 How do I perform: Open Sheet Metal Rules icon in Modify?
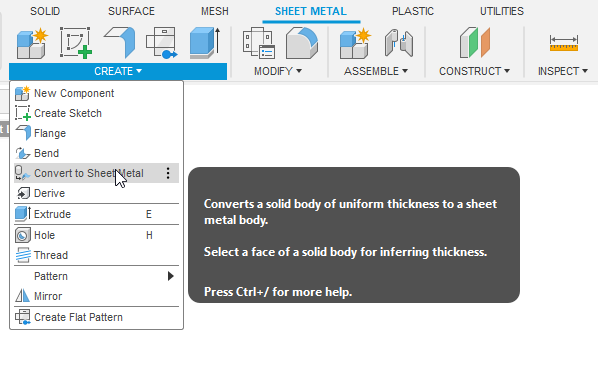259,43
